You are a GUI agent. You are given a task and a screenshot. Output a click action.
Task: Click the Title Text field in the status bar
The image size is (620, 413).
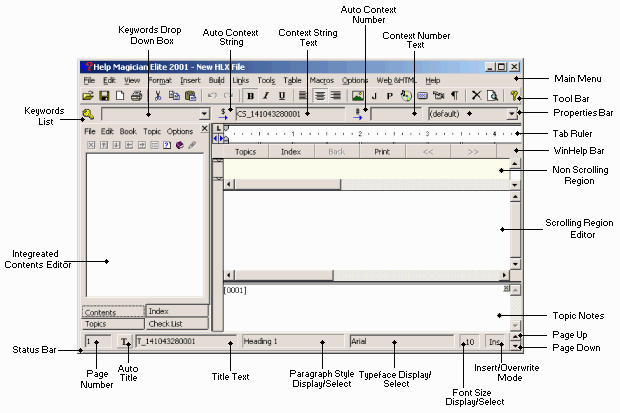coord(185,341)
